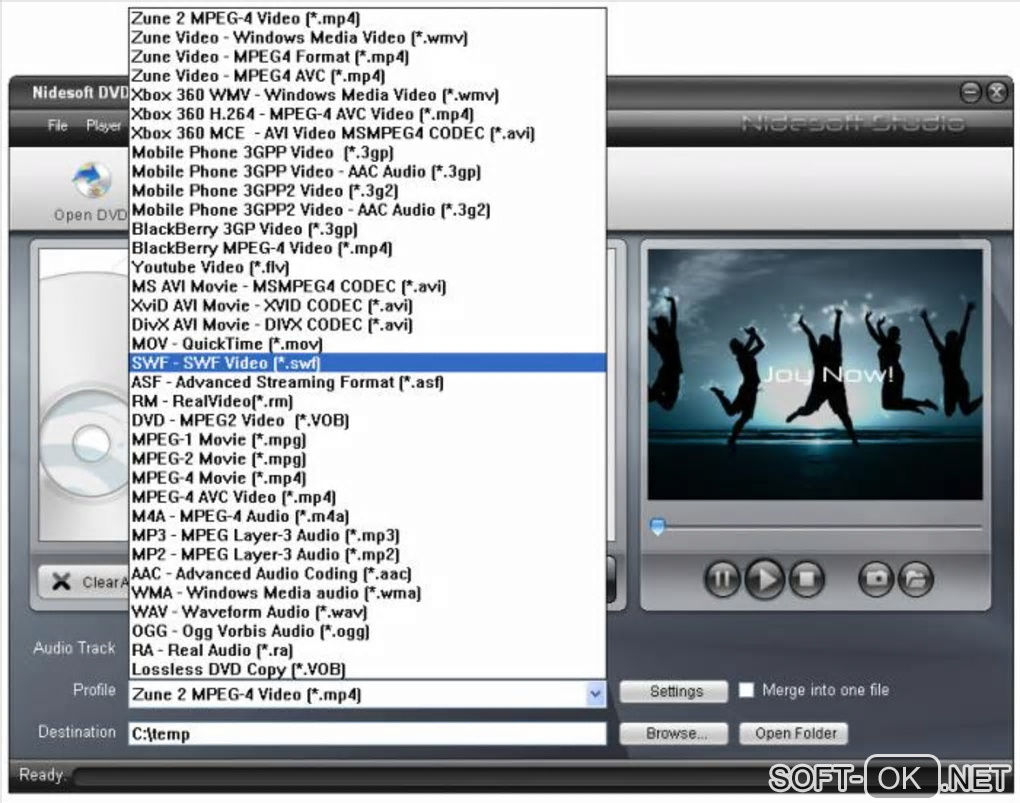Open the File menu
This screenshot has height=803, width=1020.
click(58, 126)
